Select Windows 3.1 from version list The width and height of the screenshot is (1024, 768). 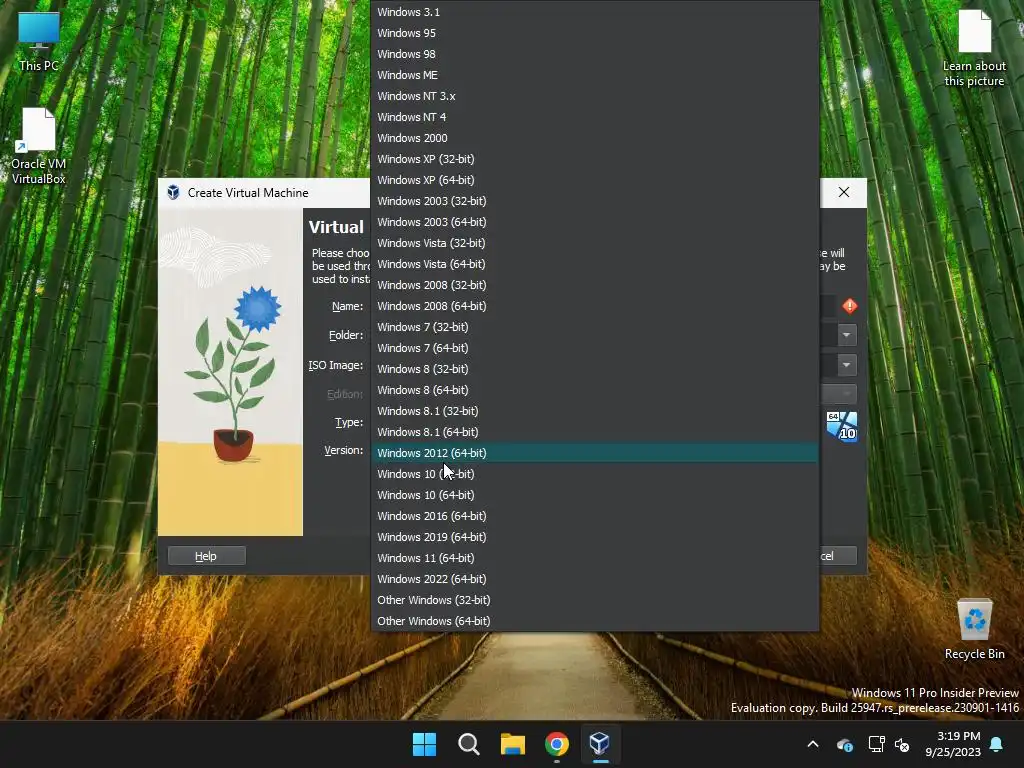[x=594, y=12]
